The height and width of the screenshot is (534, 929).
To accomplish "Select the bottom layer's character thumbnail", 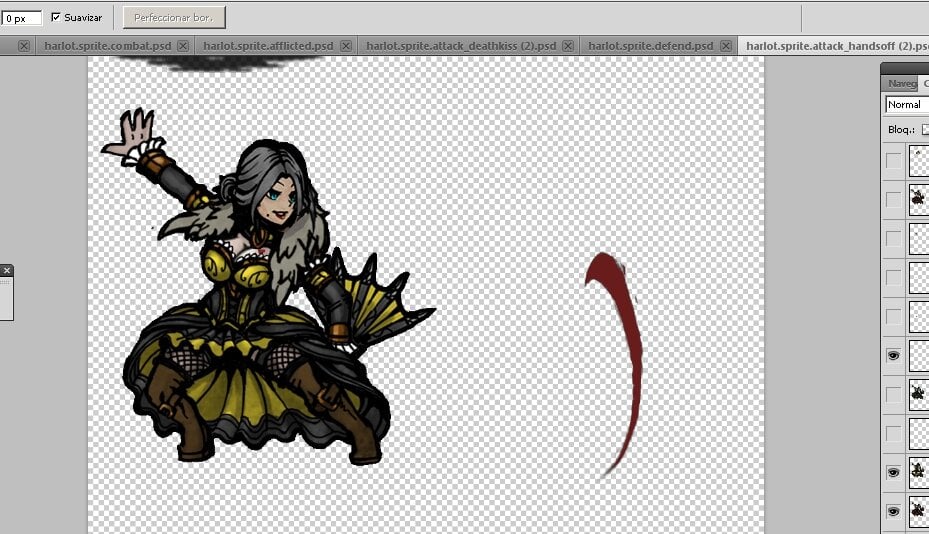I will [919, 511].
